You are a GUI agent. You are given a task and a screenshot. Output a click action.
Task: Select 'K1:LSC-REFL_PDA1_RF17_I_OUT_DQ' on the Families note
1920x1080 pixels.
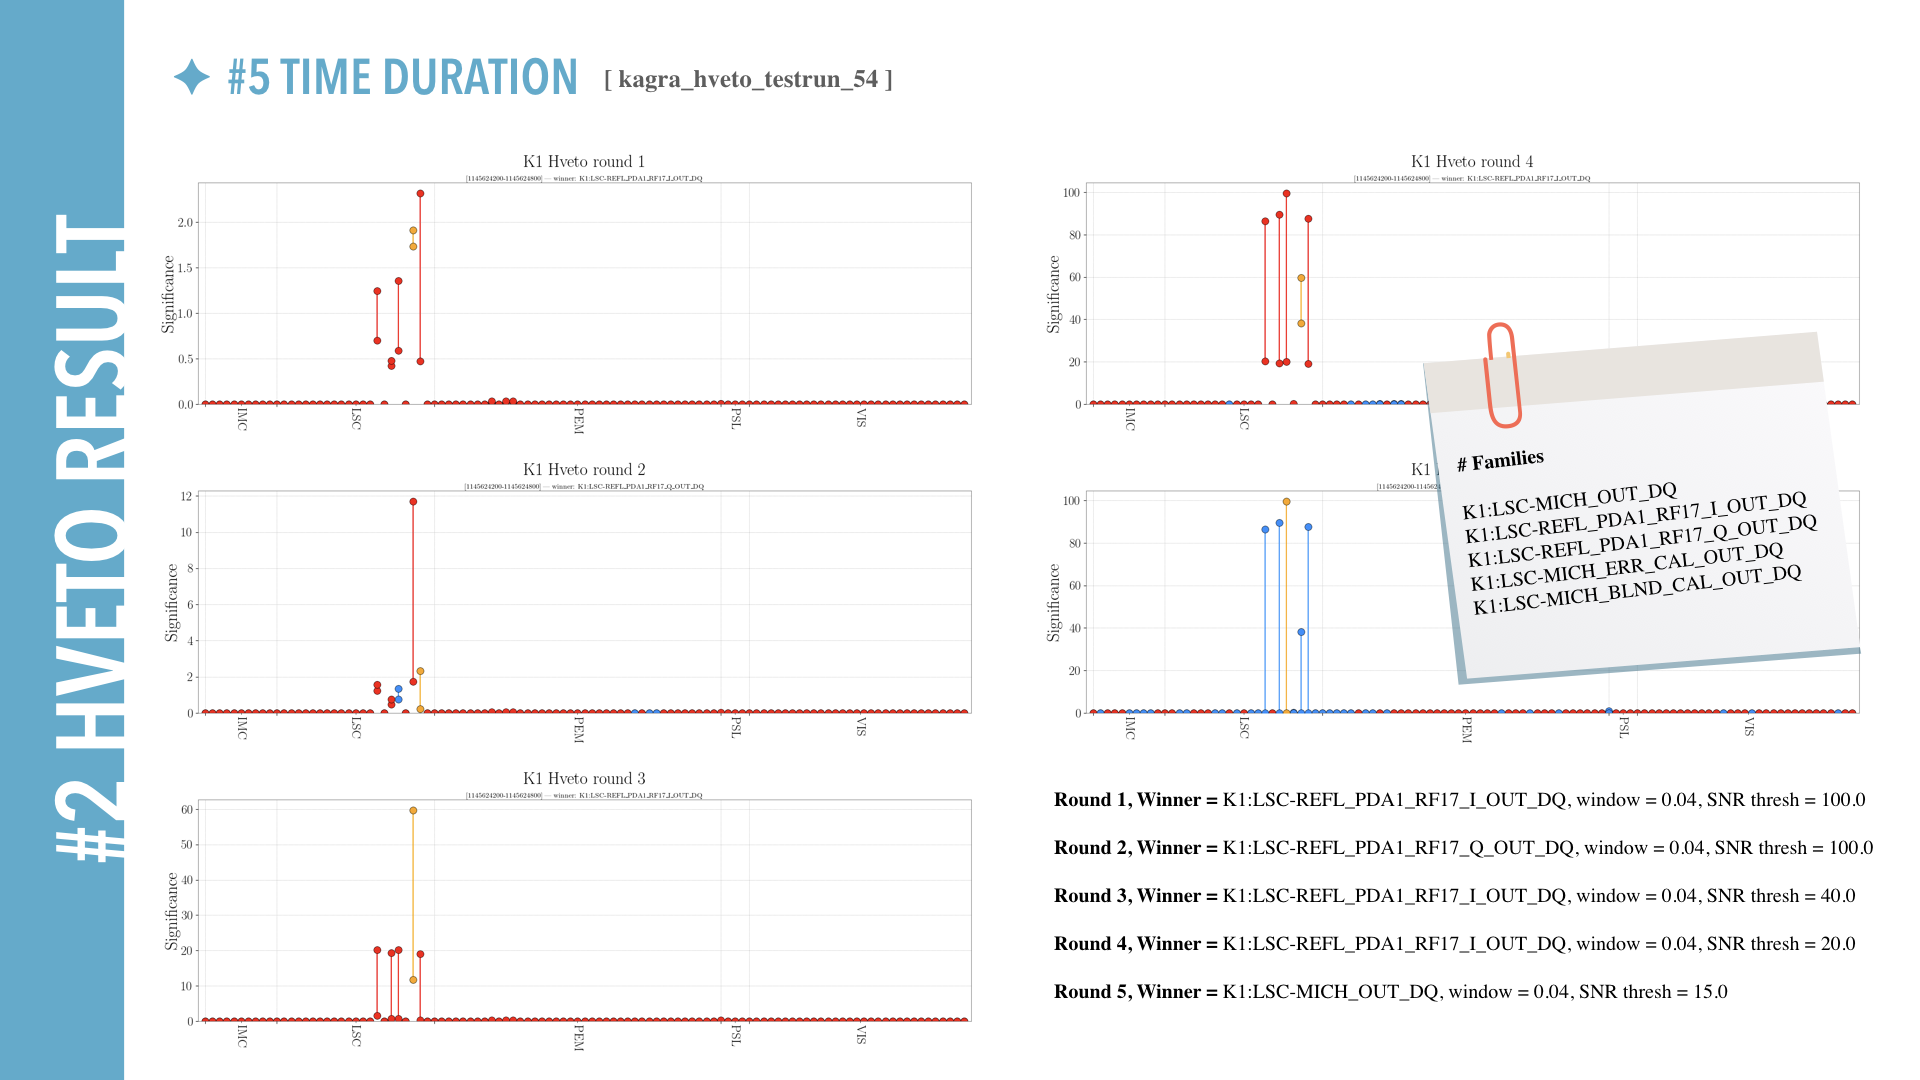1636,517
